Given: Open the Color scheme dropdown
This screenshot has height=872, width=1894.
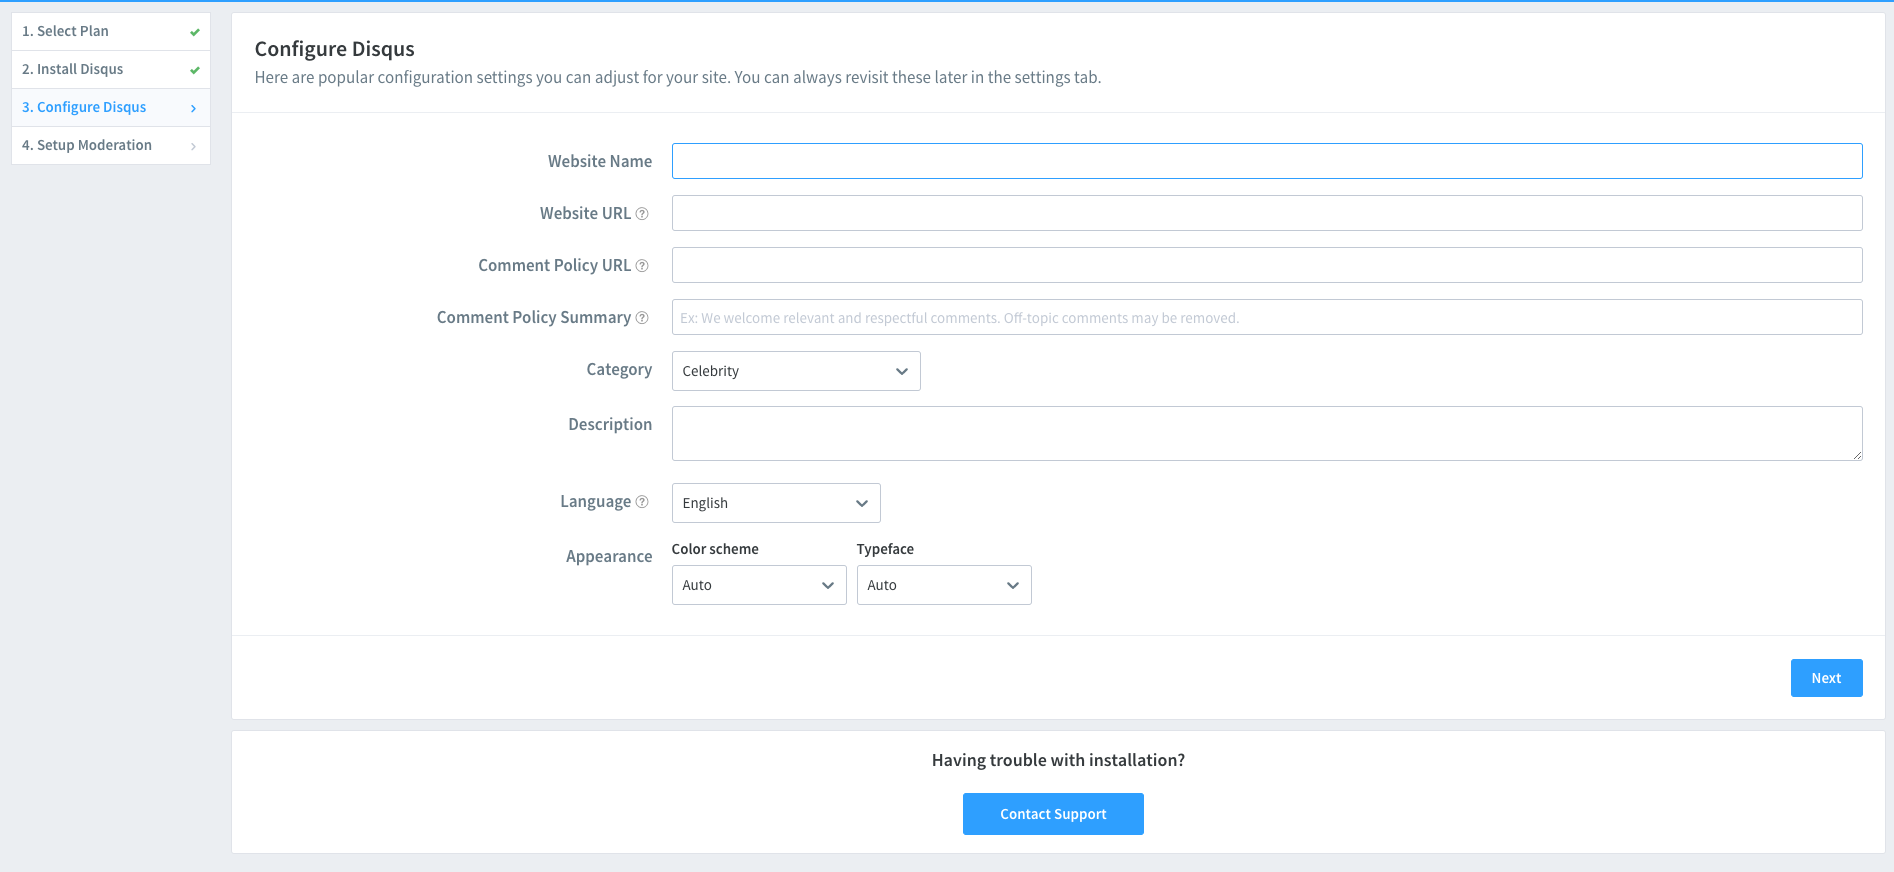Looking at the screenshot, I should click(x=759, y=585).
